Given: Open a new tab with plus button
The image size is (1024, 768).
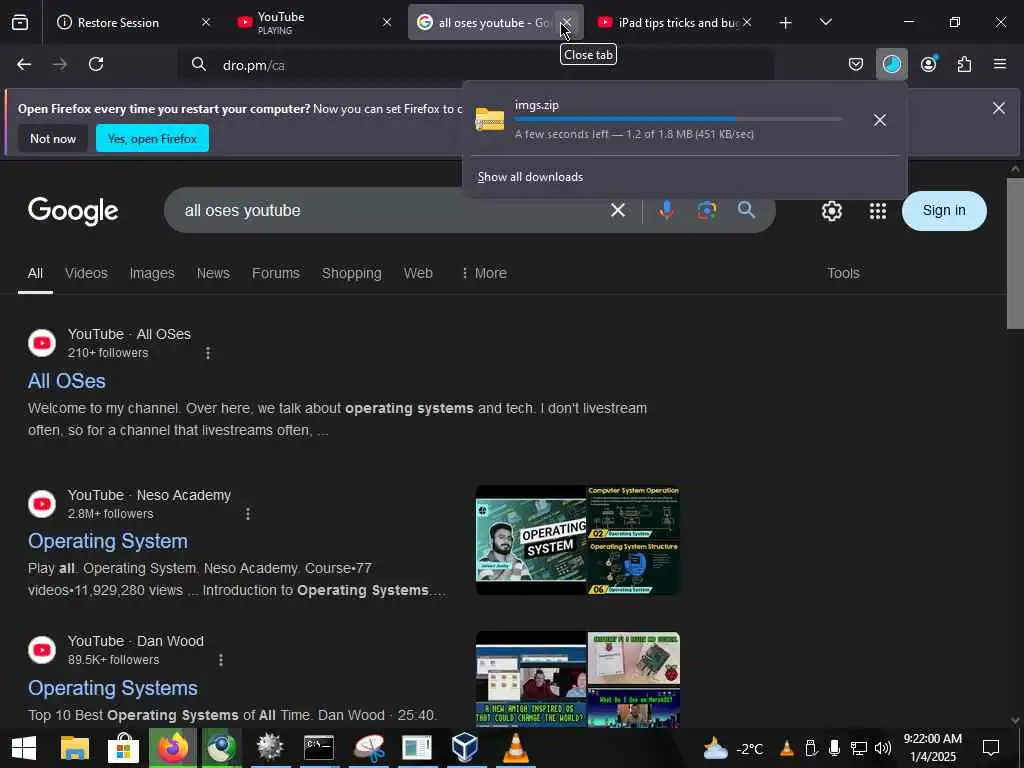Looking at the screenshot, I should [x=786, y=23].
